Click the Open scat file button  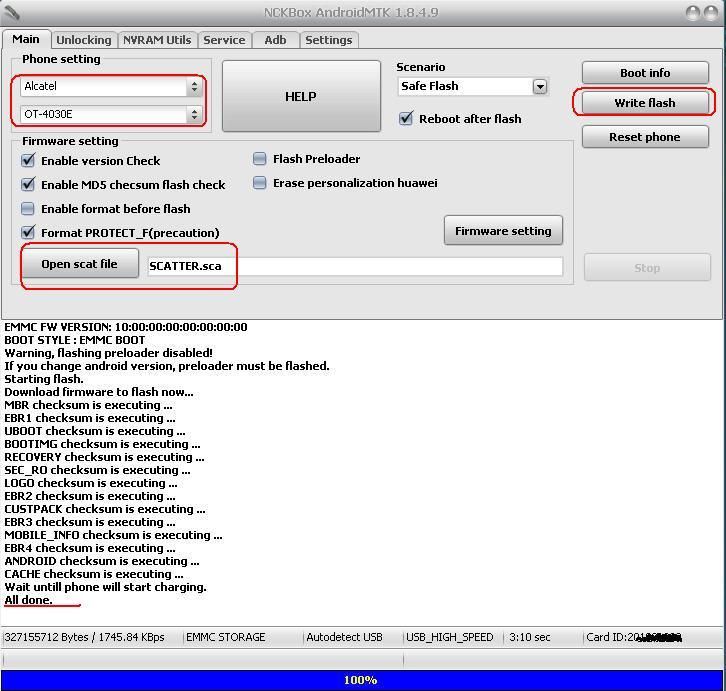pos(80,264)
